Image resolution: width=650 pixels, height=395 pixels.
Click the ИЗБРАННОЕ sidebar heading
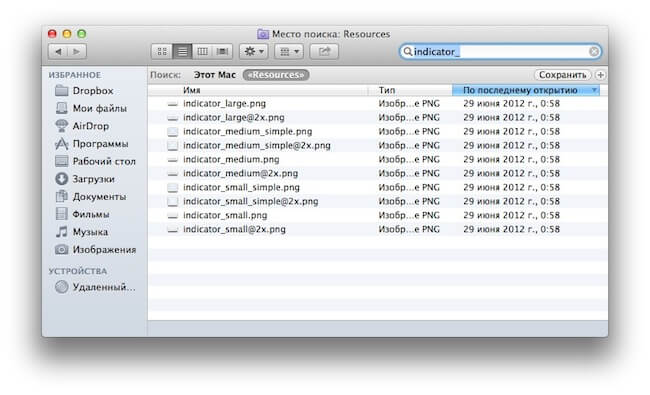coord(75,75)
